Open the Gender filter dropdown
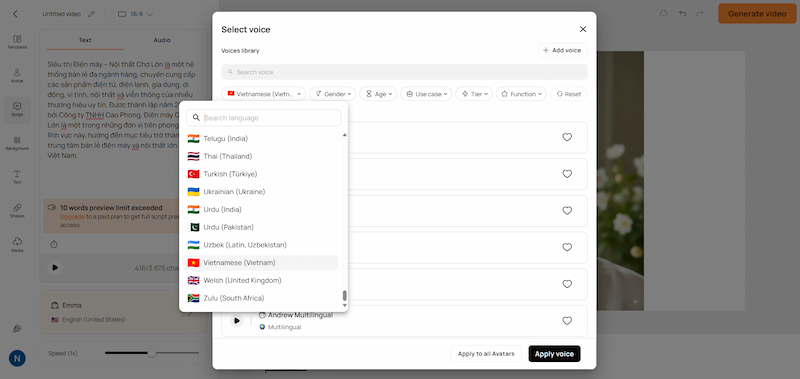 tap(333, 94)
